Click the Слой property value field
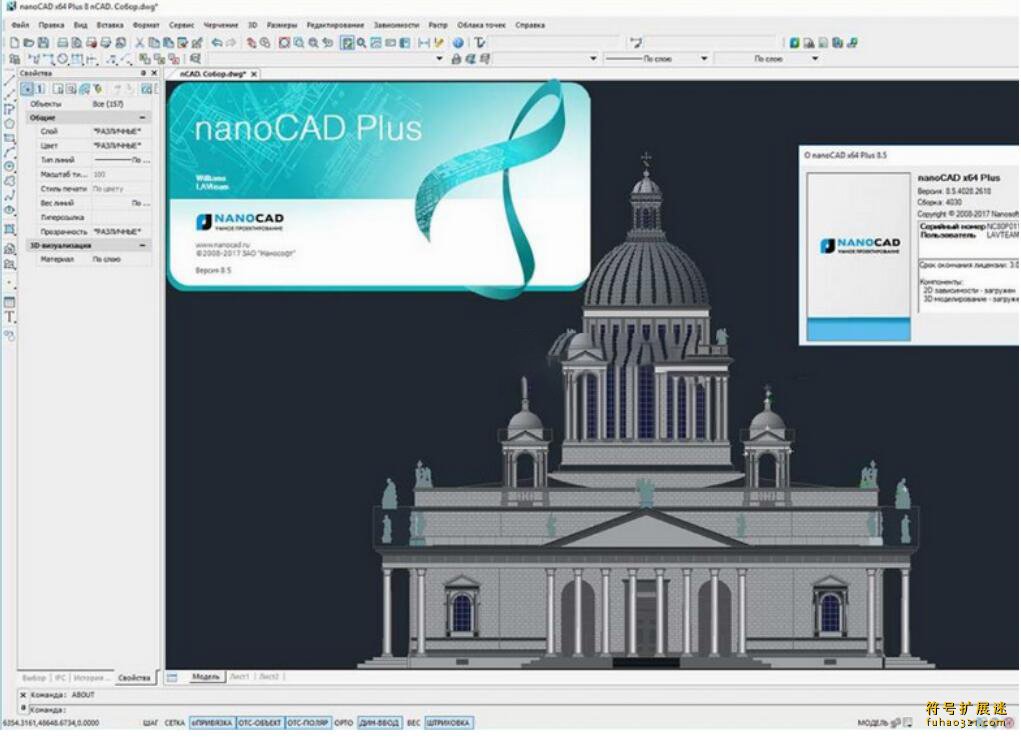 pos(122,132)
